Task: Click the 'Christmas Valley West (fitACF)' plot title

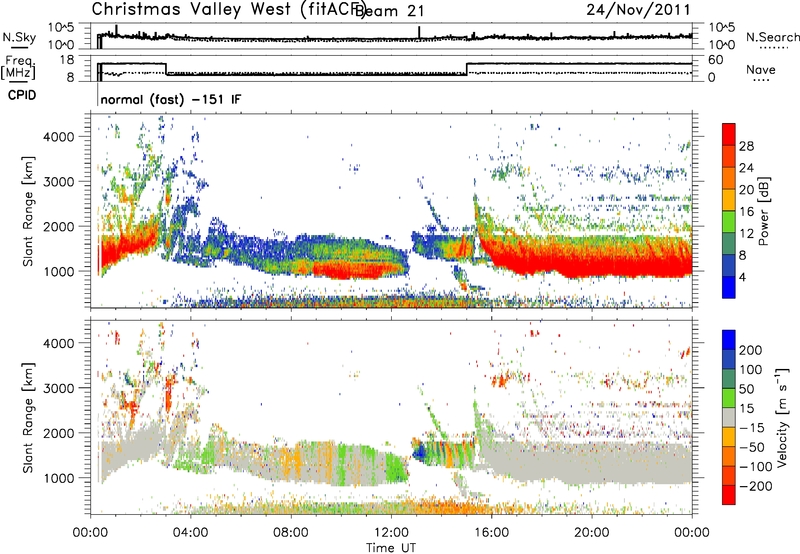Action: point(228,10)
